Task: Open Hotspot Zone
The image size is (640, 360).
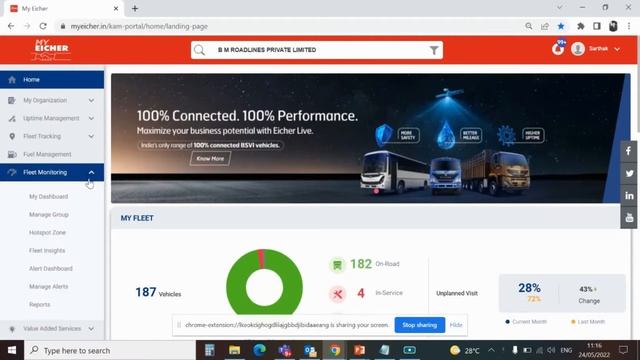Action: point(47,233)
